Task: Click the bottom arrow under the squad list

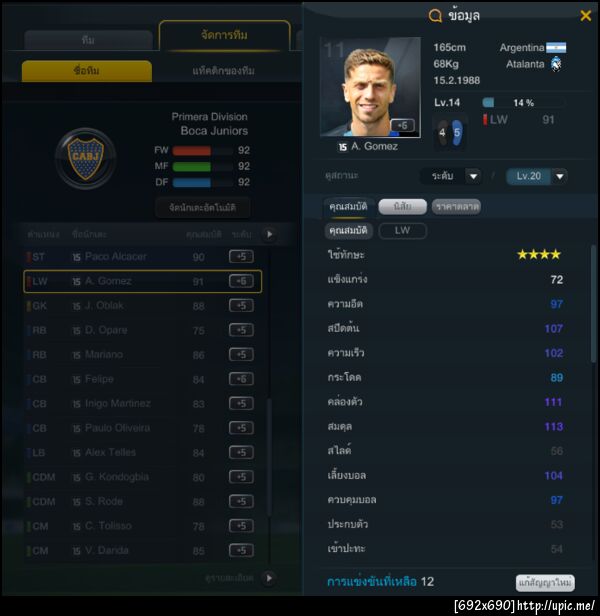Action: pyautogui.click(x=269, y=578)
